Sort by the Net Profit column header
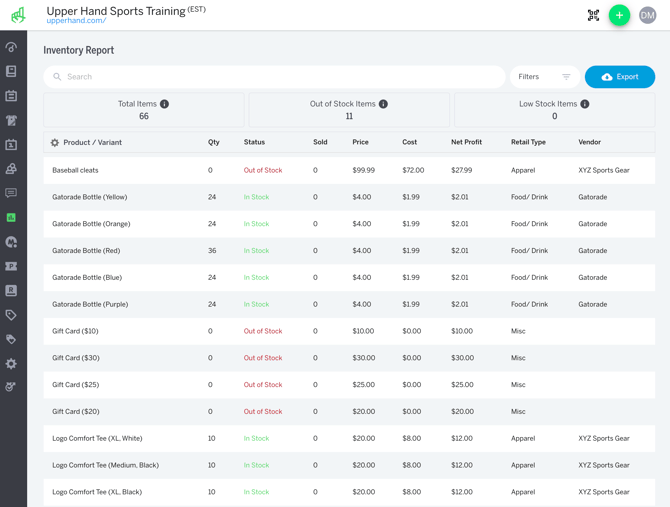 (x=466, y=142)
